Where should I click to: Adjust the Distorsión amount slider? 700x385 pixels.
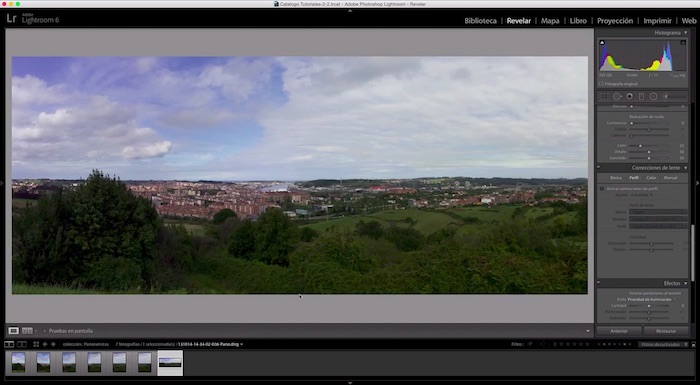(x=651, y=243)
